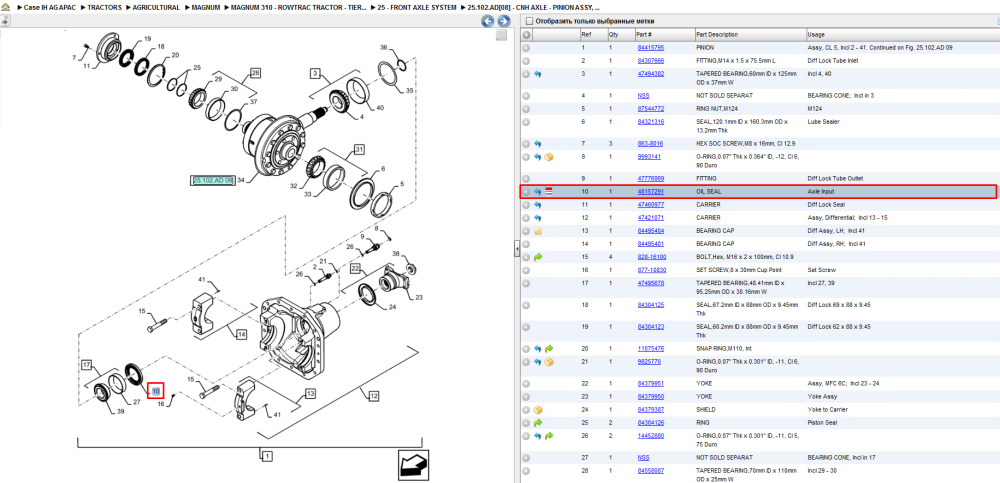Enable the 'Отобразить только выбранные метки' checkbox
This screenshot has width=1000, height=483.
[x=527, y=21]
